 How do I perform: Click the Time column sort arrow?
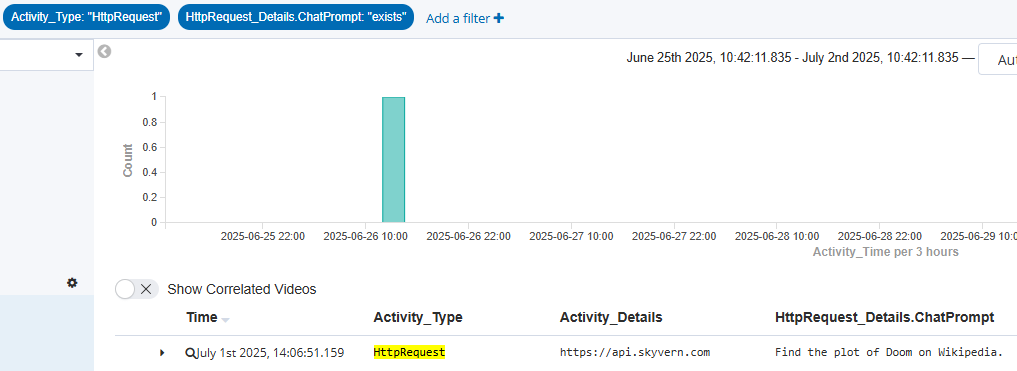(x=225, y=320)
